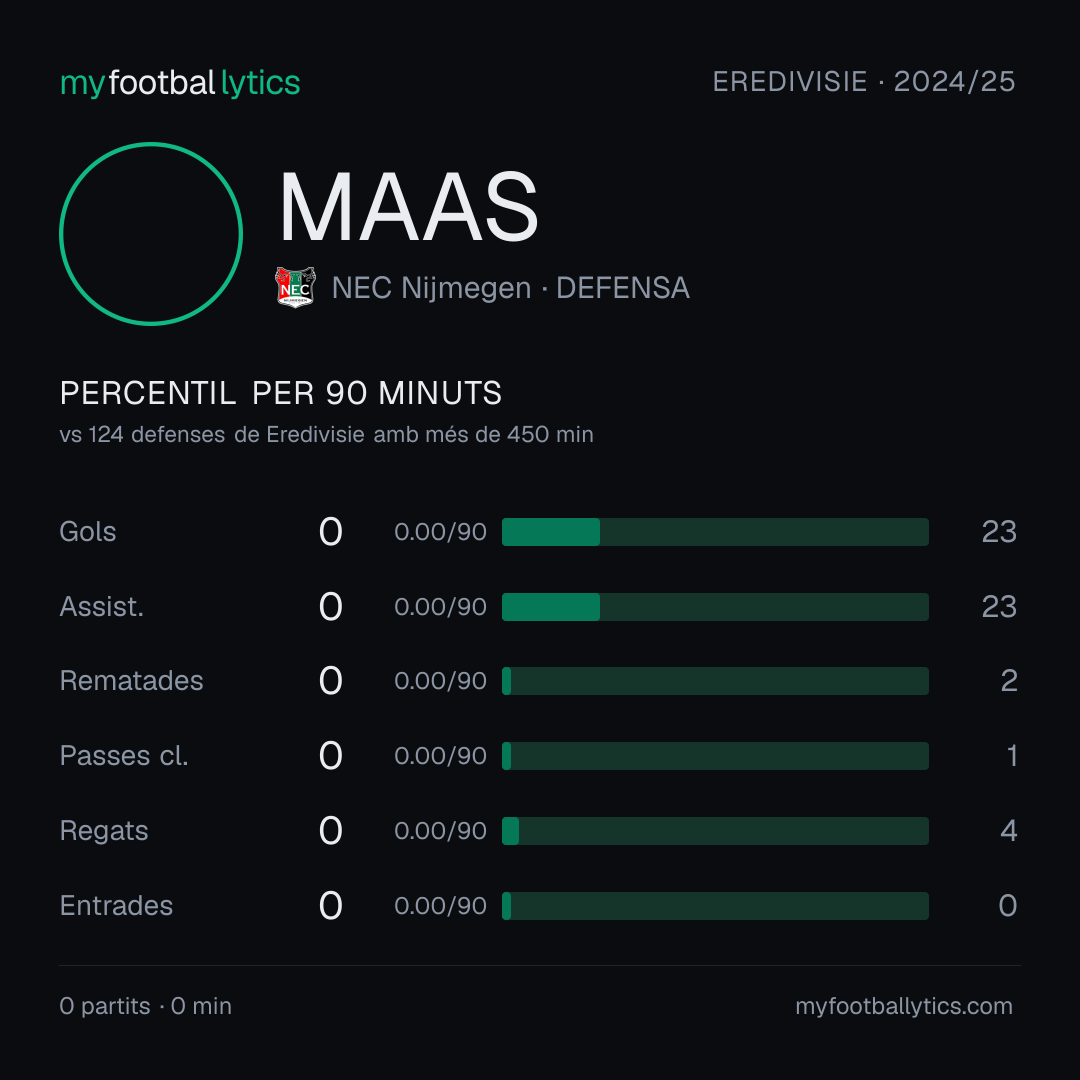Viewport: 1080px width, 1080px height.
Task: Click the Passes cl. percentile bar
Action: pos(715,756)
